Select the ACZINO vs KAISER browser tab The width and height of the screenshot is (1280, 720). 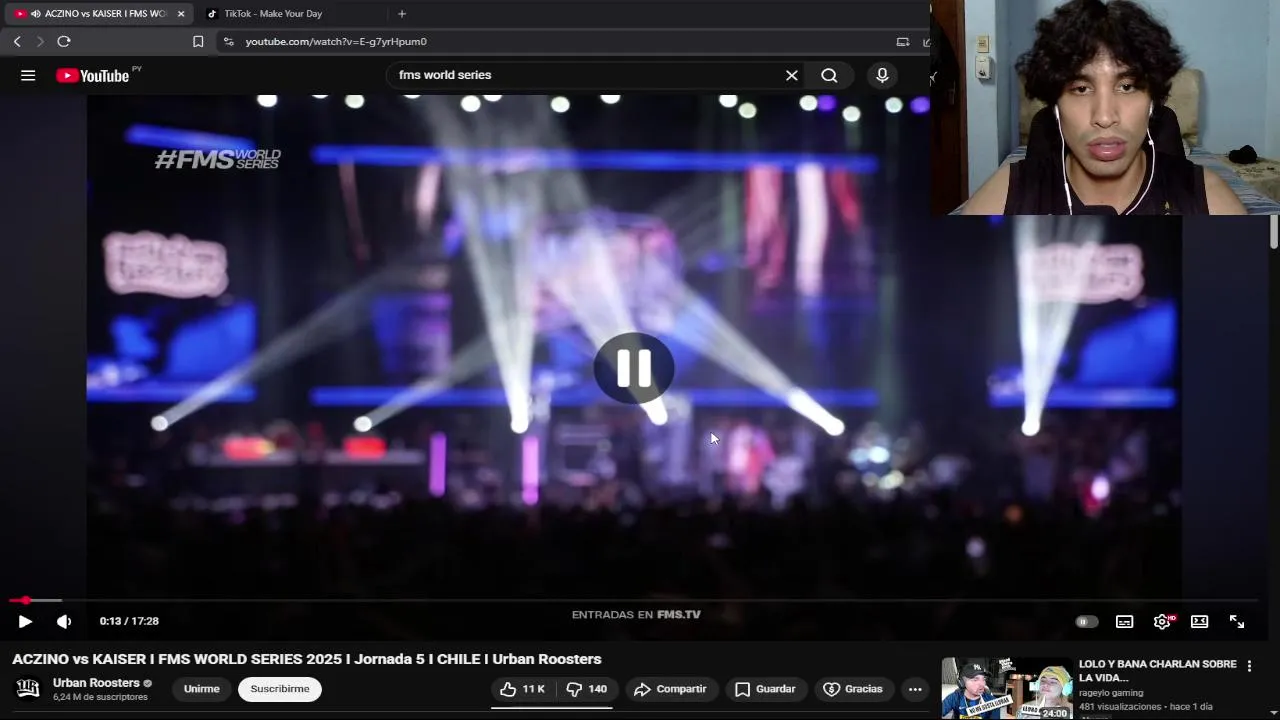click(98, 14)
